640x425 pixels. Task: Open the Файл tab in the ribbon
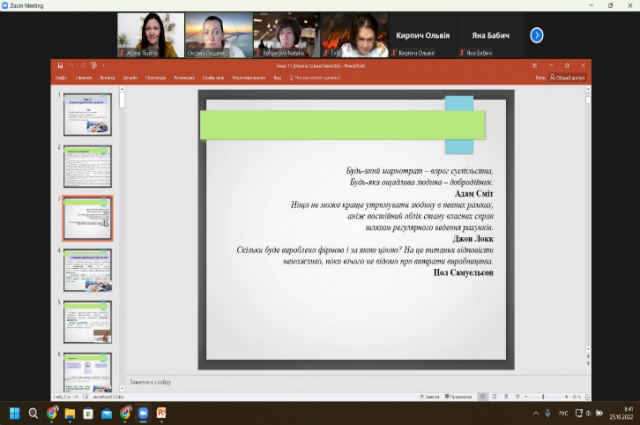click(61, 77)
